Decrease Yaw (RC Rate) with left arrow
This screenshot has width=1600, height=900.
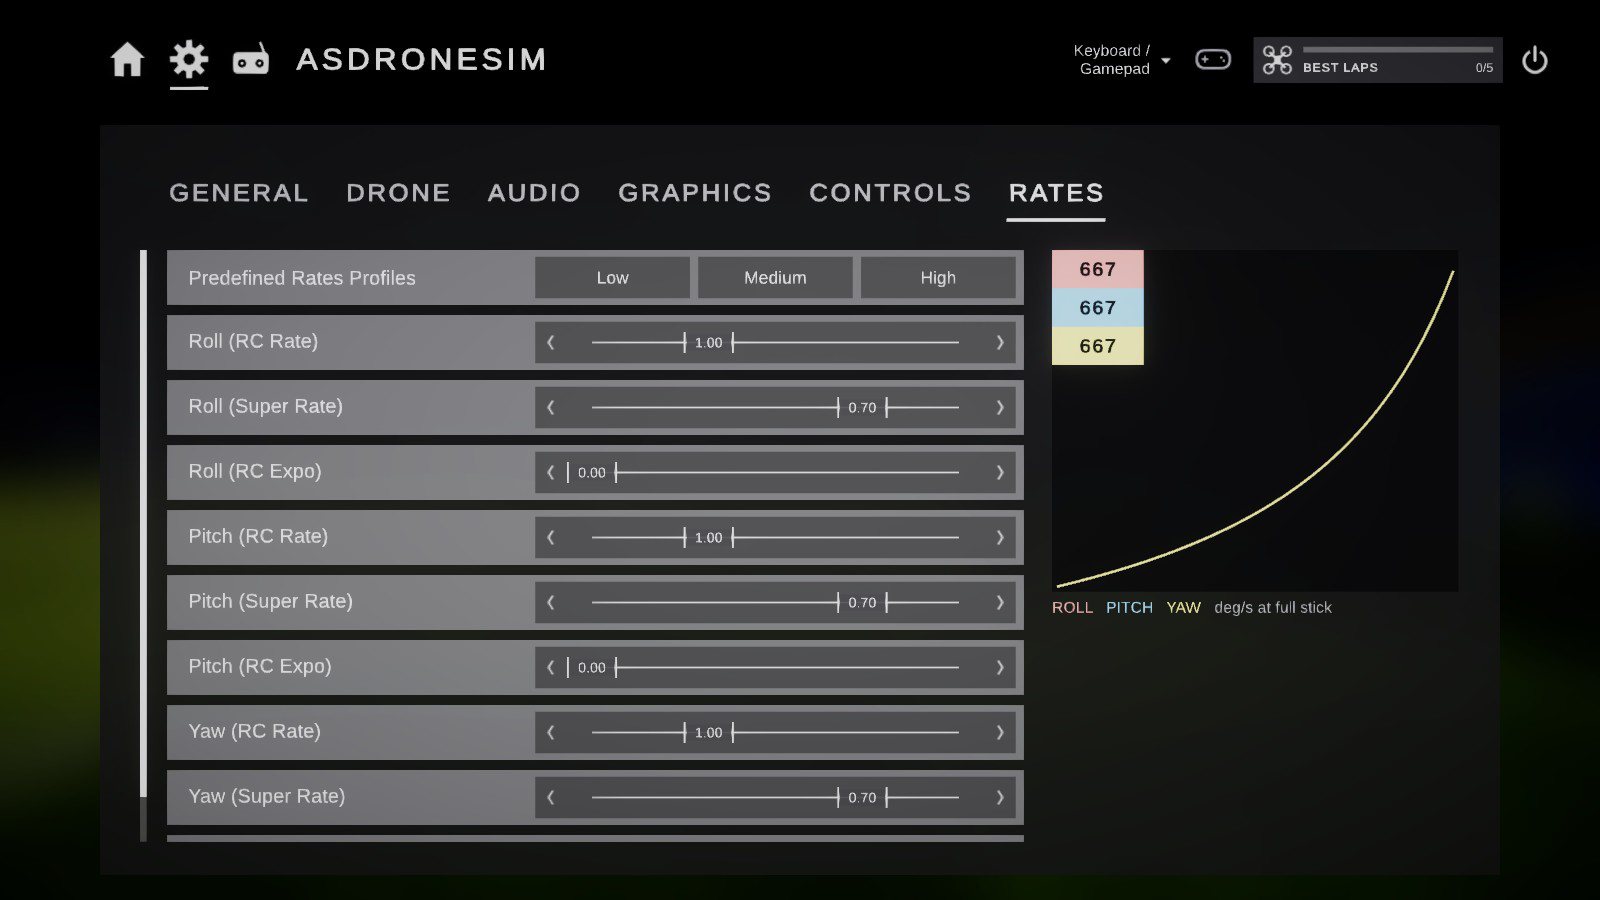click(x=551, y=733)
